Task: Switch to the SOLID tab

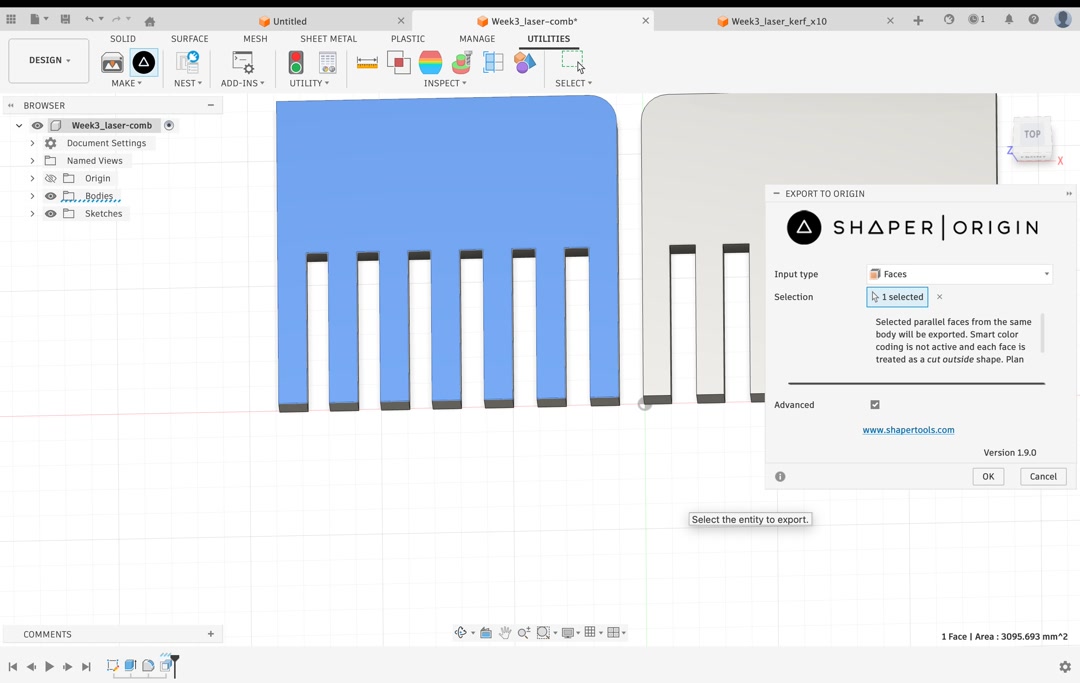Action: 123,39
